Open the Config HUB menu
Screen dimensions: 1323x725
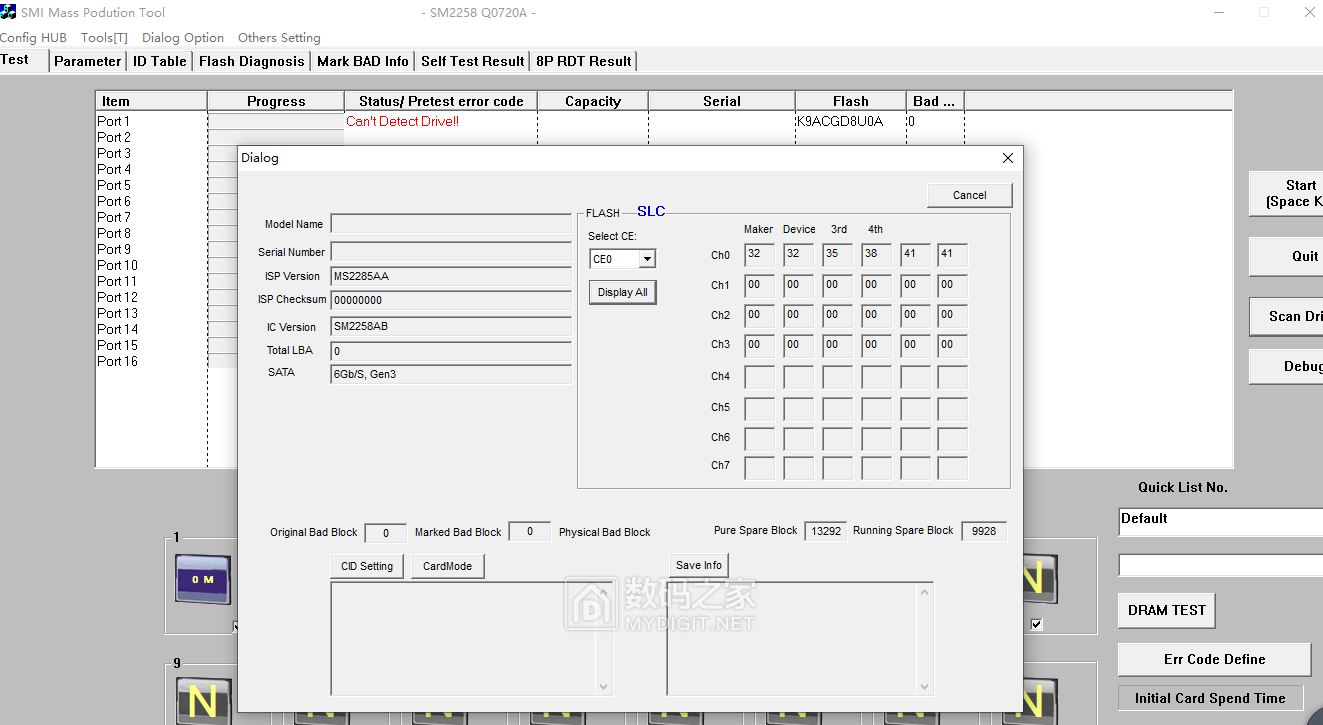coord(33,38)
